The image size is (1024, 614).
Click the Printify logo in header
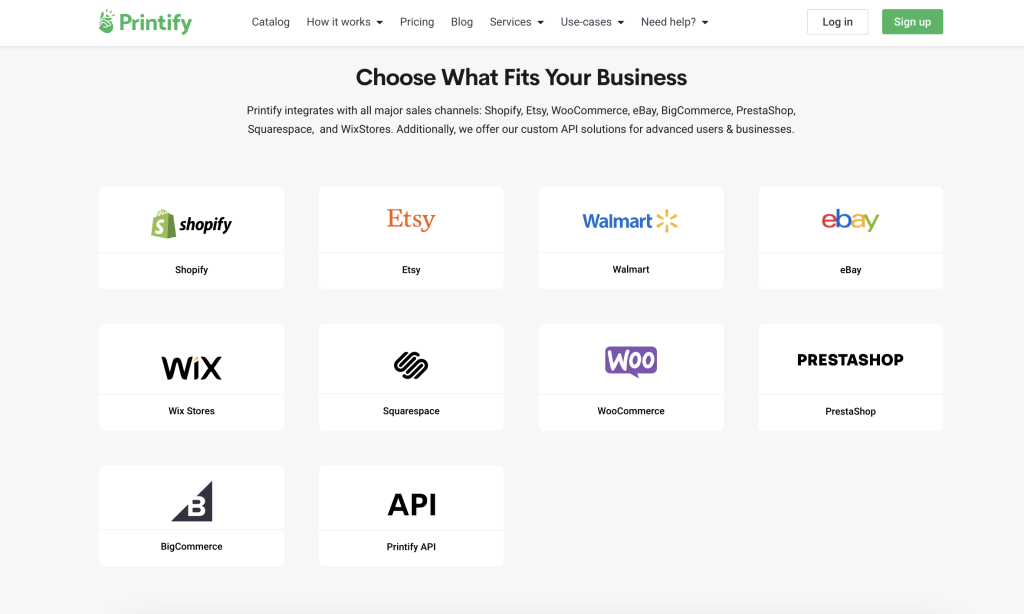pos(145,22)
